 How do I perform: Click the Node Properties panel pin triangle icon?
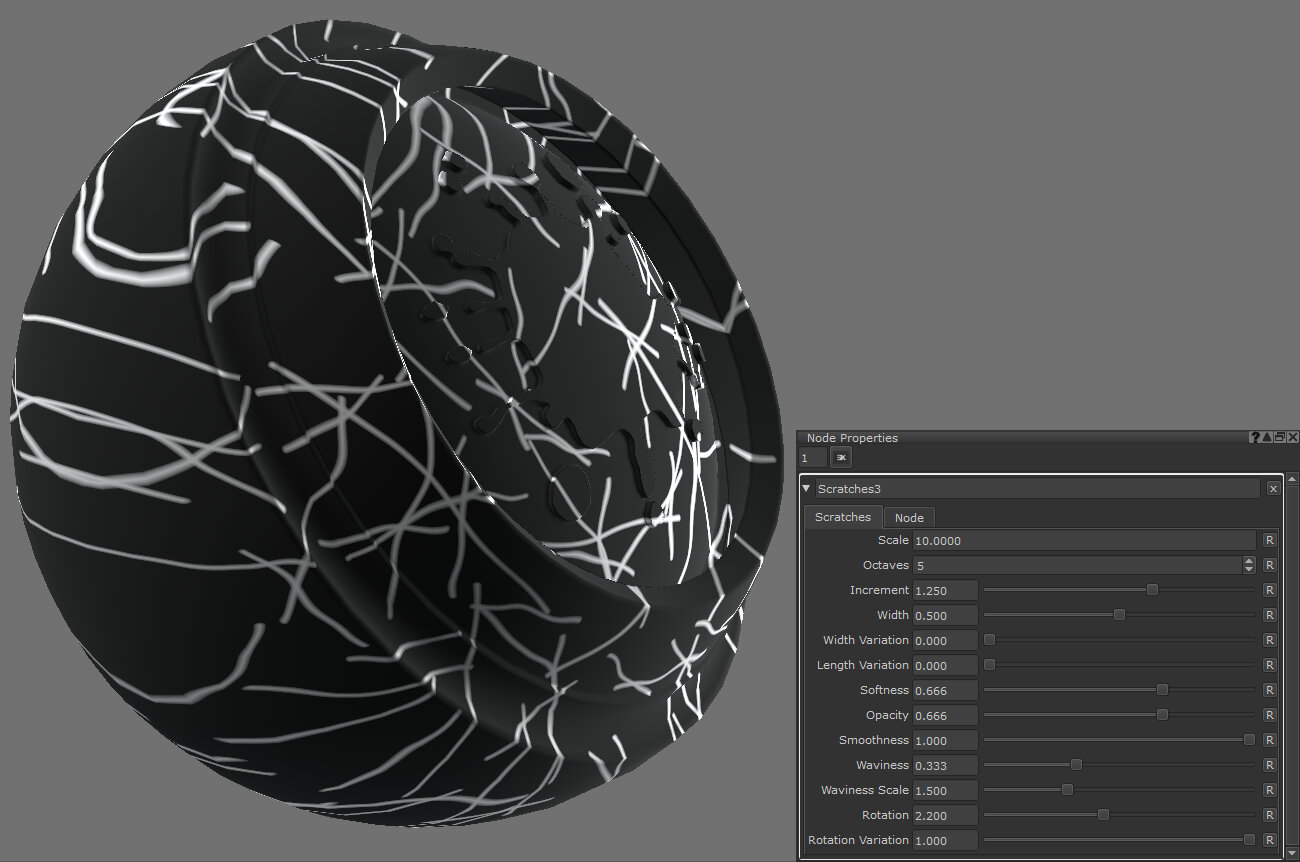point(1267,438)
